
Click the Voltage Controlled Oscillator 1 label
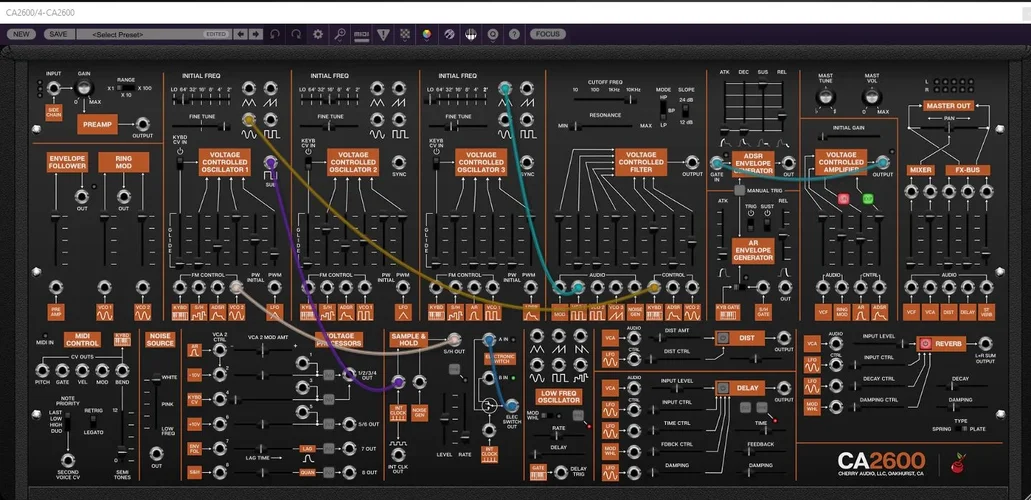[x=224, y=162]
